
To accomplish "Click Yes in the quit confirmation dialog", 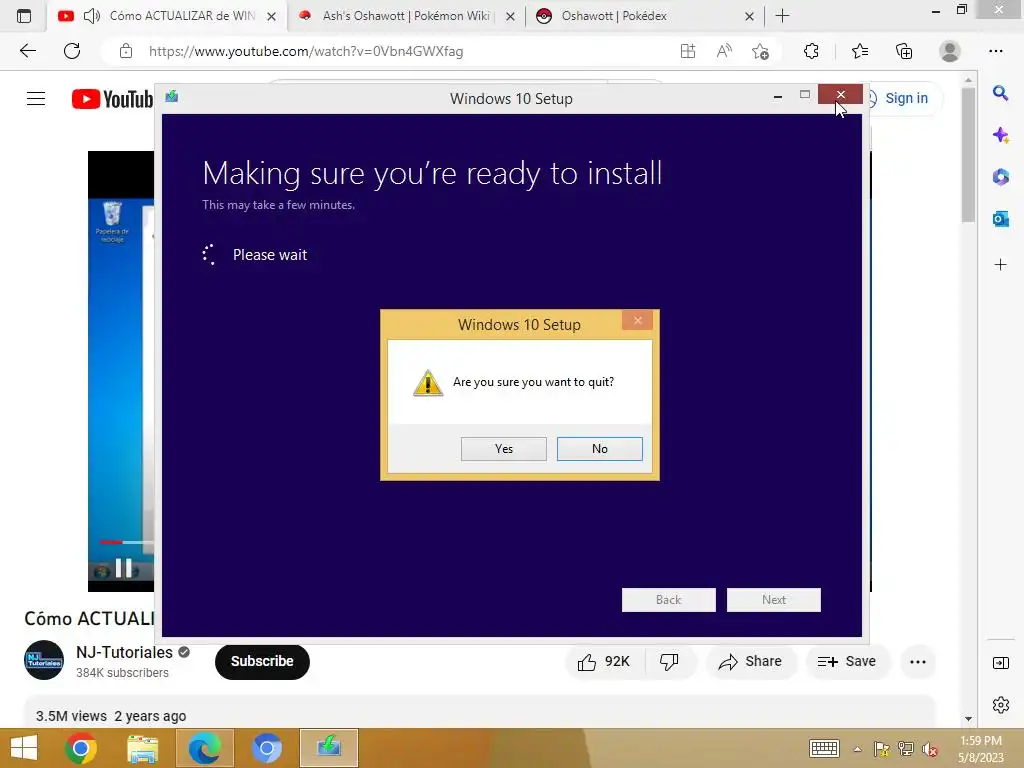I will [x=504, y=449].
